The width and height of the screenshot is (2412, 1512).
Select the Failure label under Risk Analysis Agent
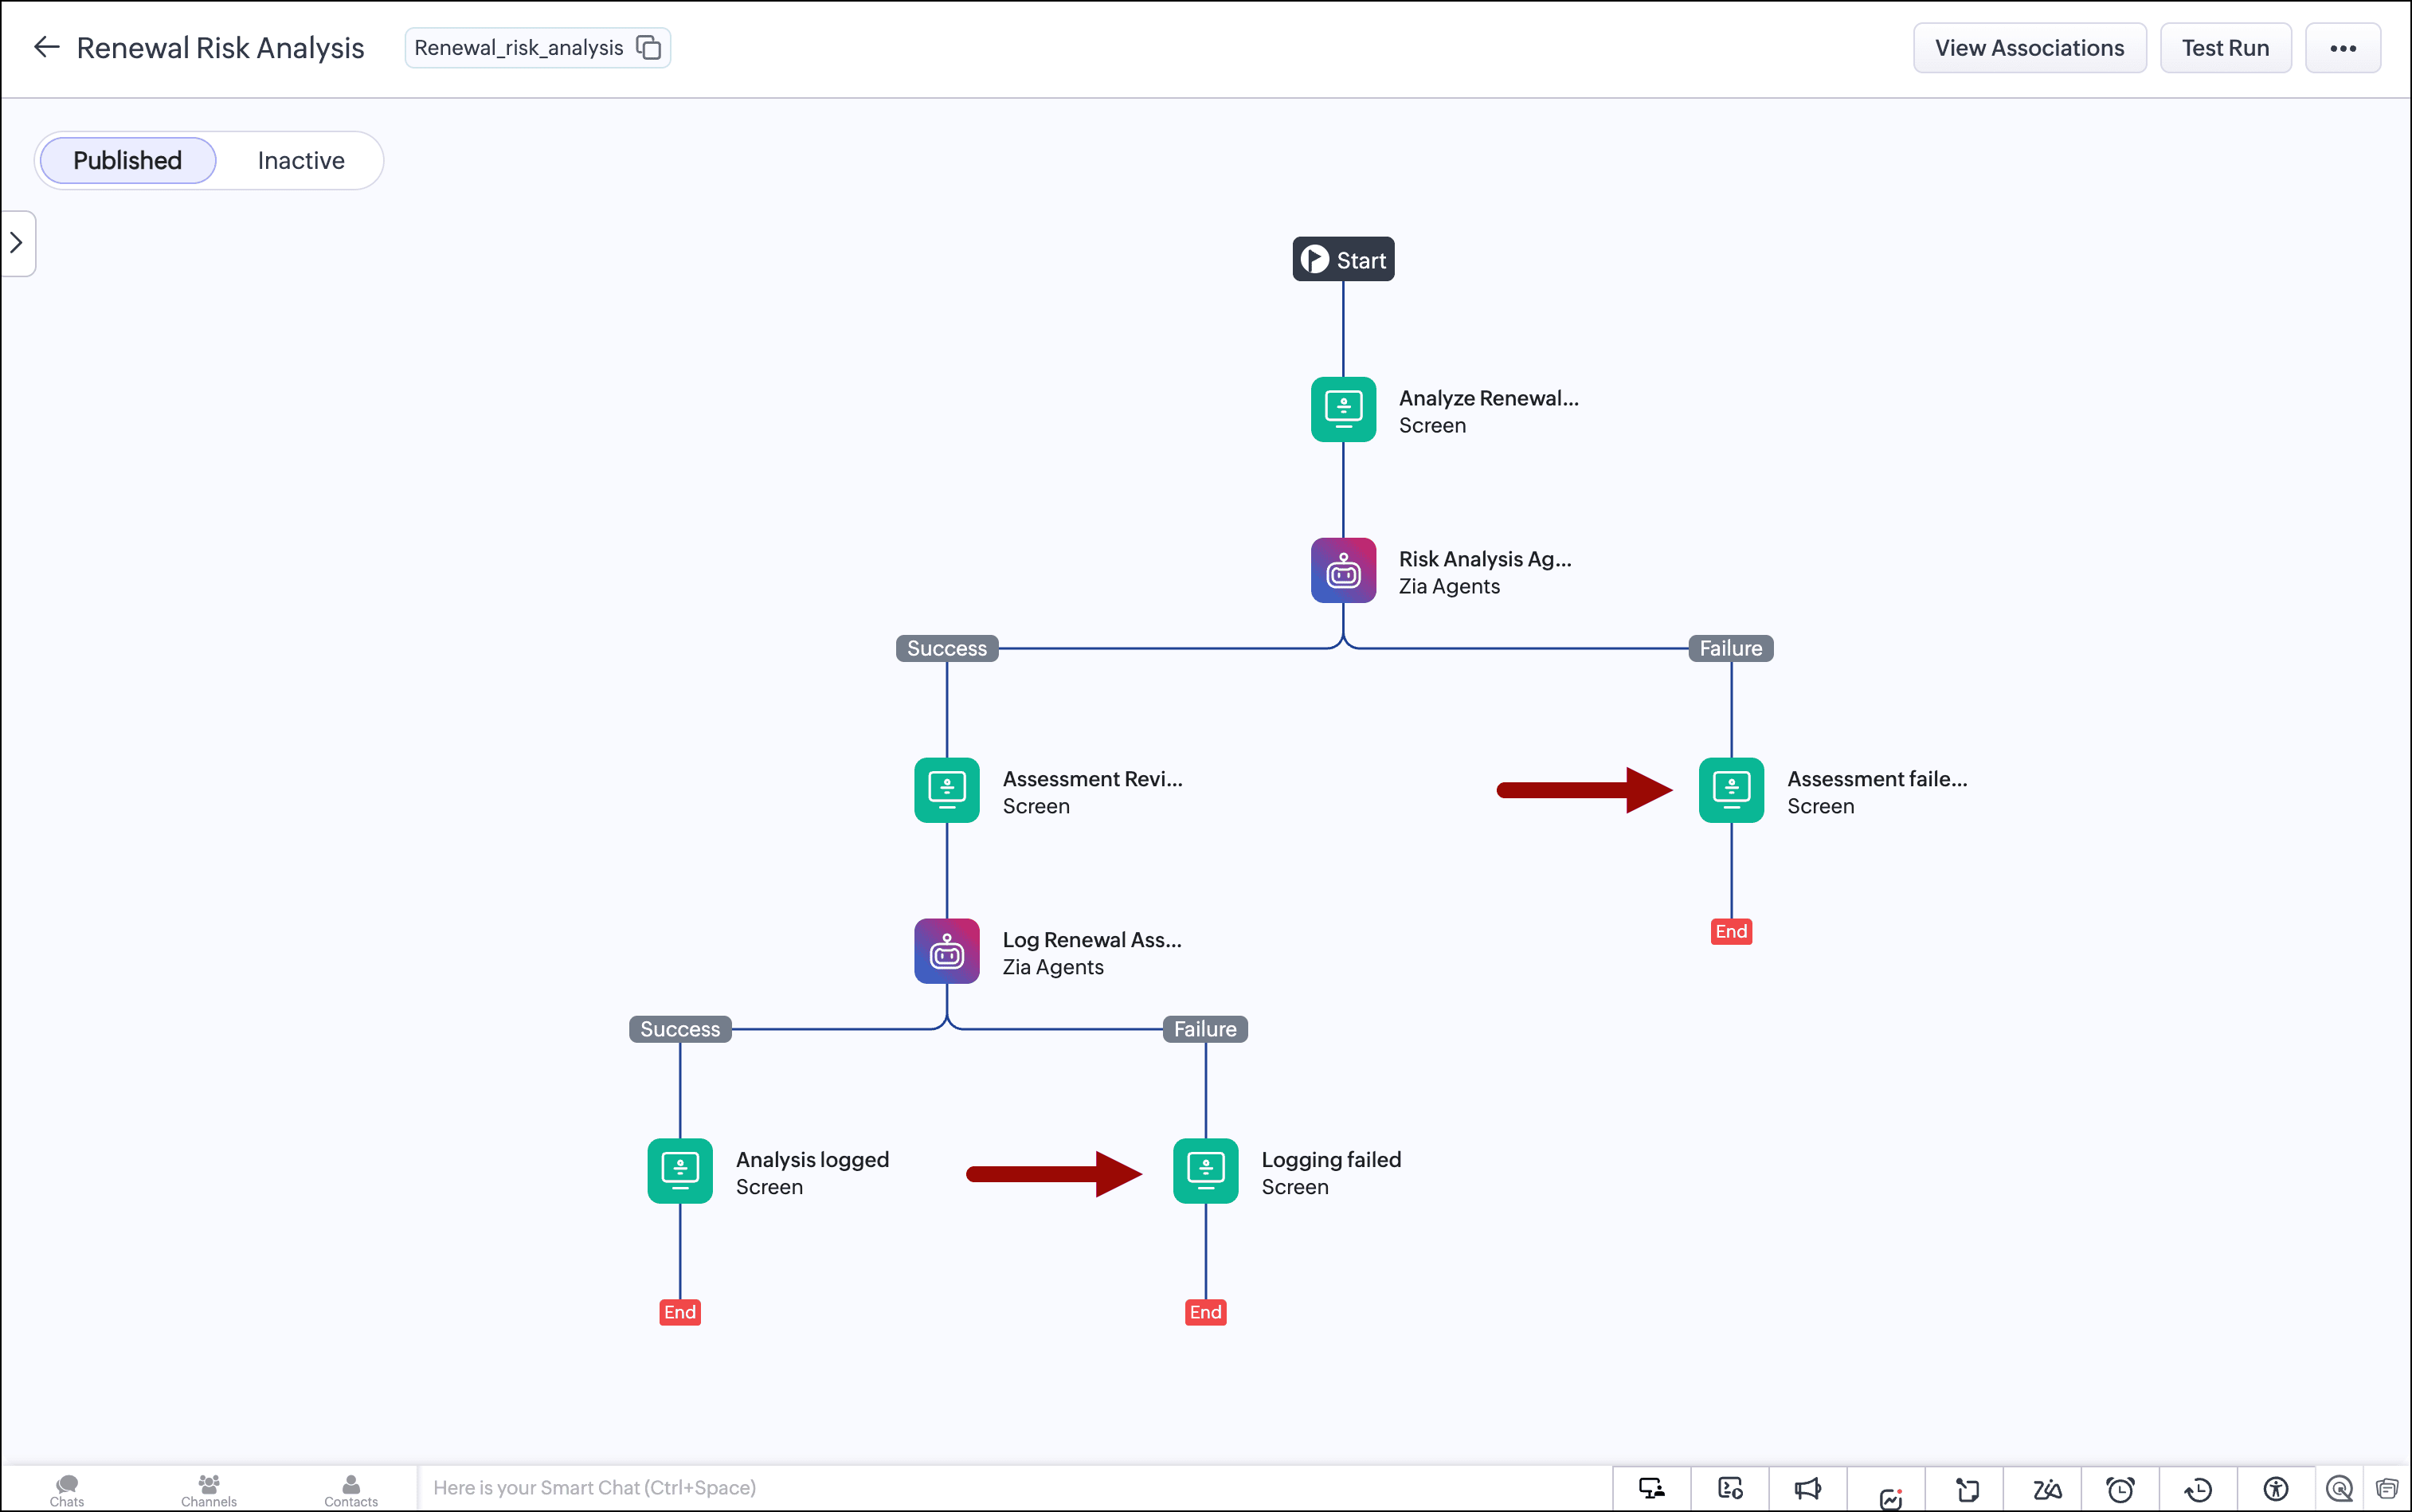coord(1731,648)
